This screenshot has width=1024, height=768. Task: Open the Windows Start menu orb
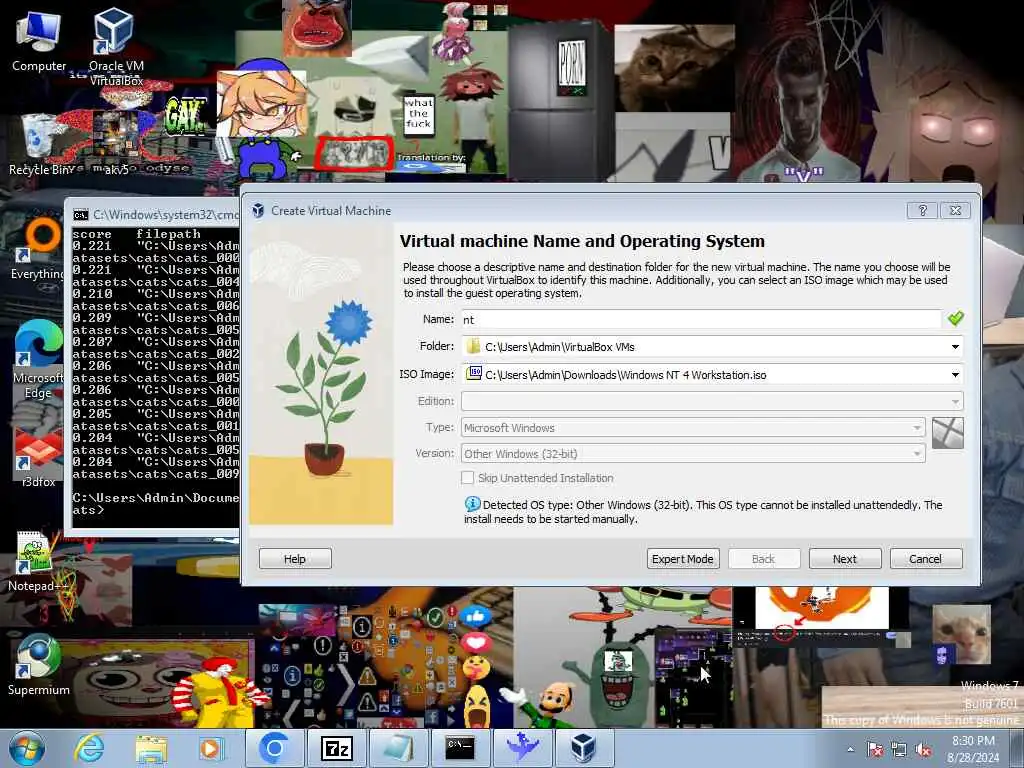pos(27,748)
